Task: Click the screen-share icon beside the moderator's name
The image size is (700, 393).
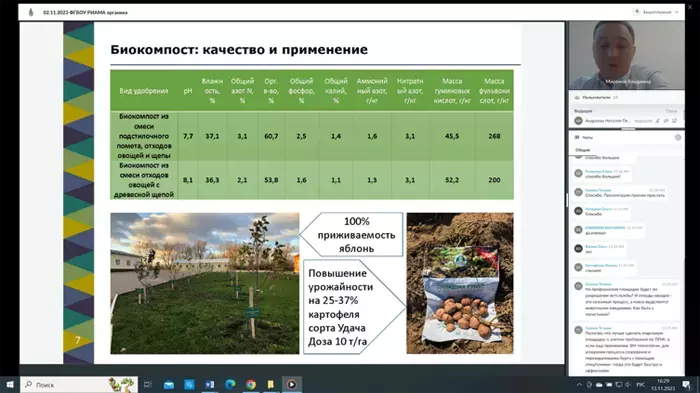Action: coord(674,121)
